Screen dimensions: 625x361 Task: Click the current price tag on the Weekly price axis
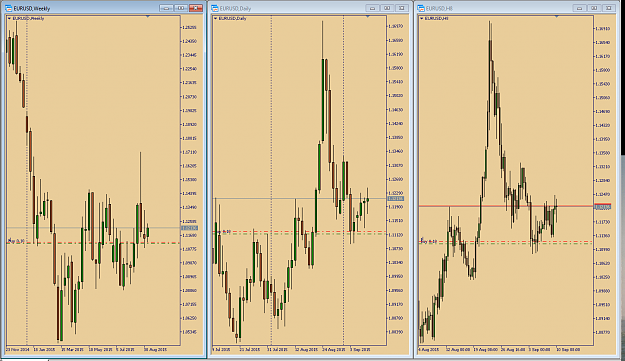tap(189, 228)
